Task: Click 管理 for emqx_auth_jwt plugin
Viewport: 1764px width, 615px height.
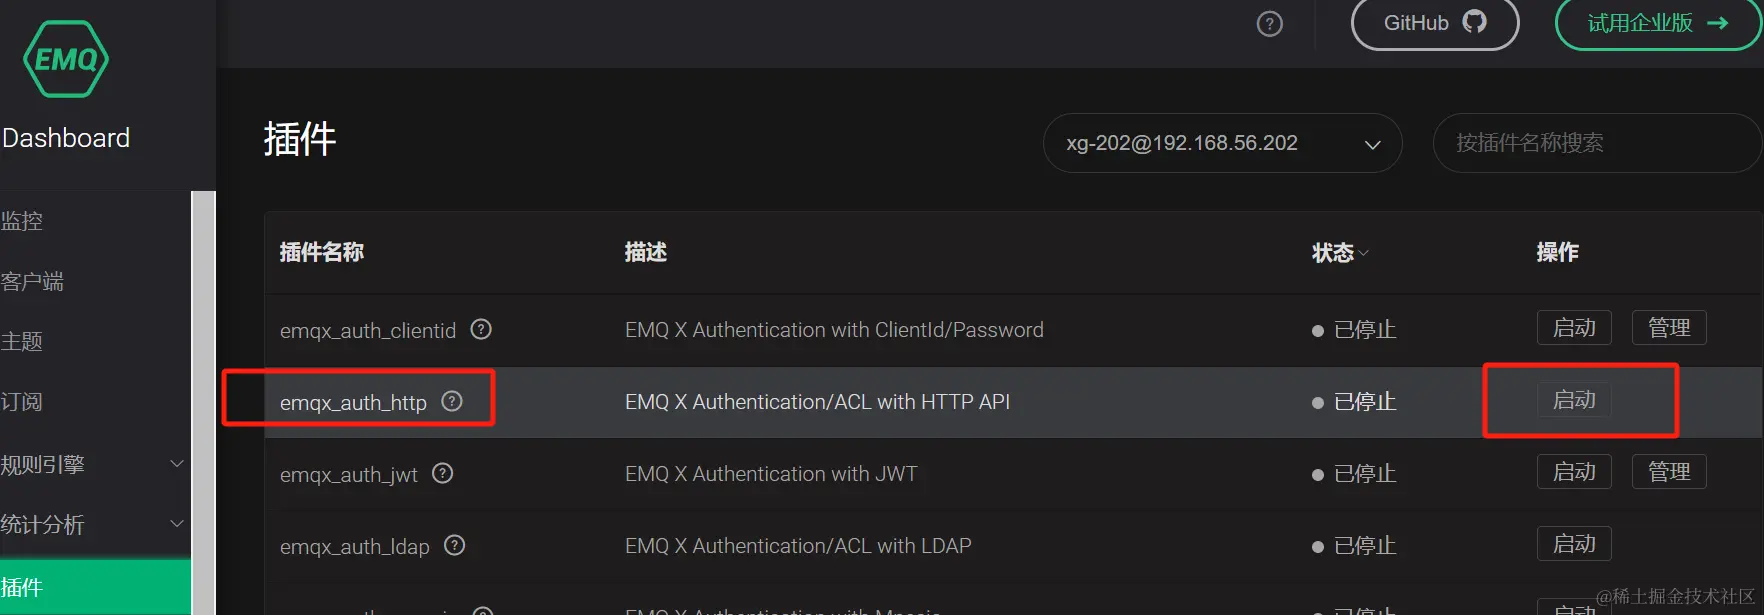Action: click(x=1669, y=472)
